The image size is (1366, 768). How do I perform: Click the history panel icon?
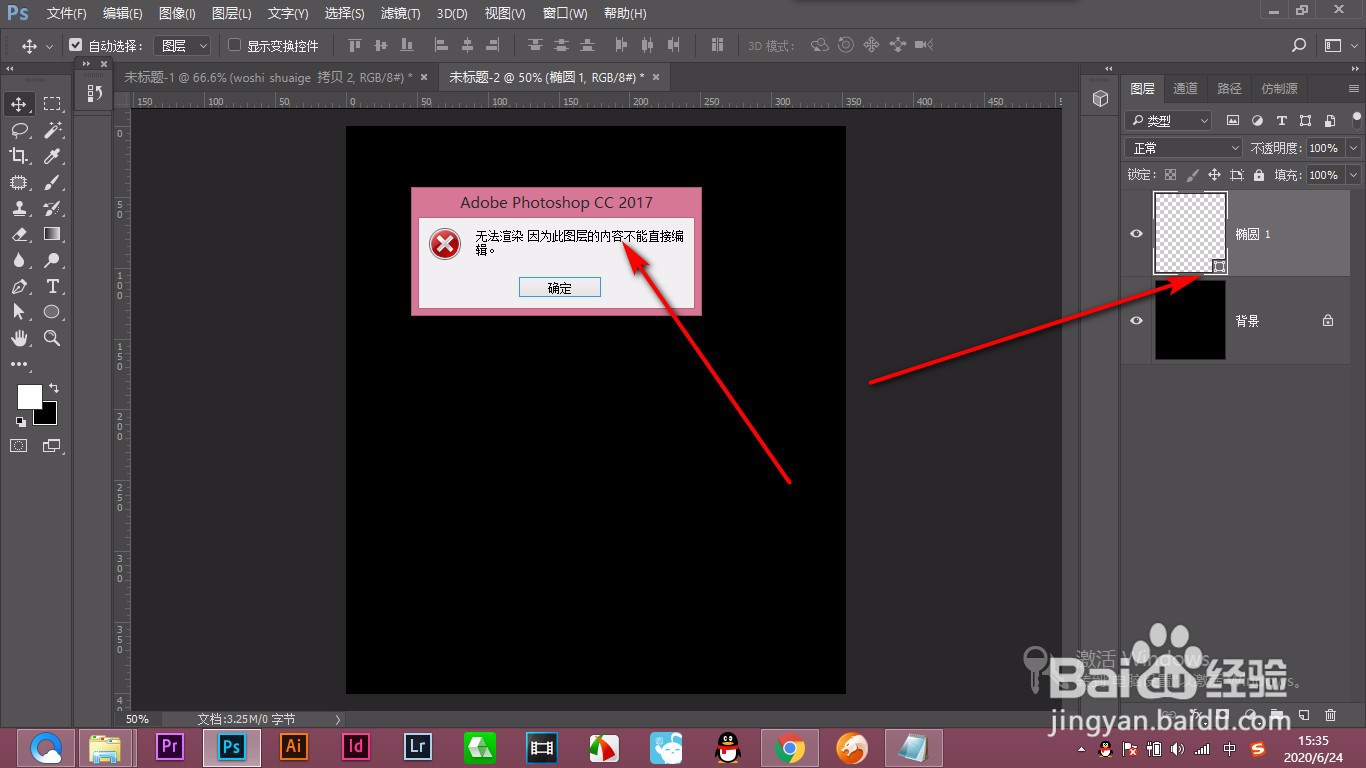(x=94, y=93)
